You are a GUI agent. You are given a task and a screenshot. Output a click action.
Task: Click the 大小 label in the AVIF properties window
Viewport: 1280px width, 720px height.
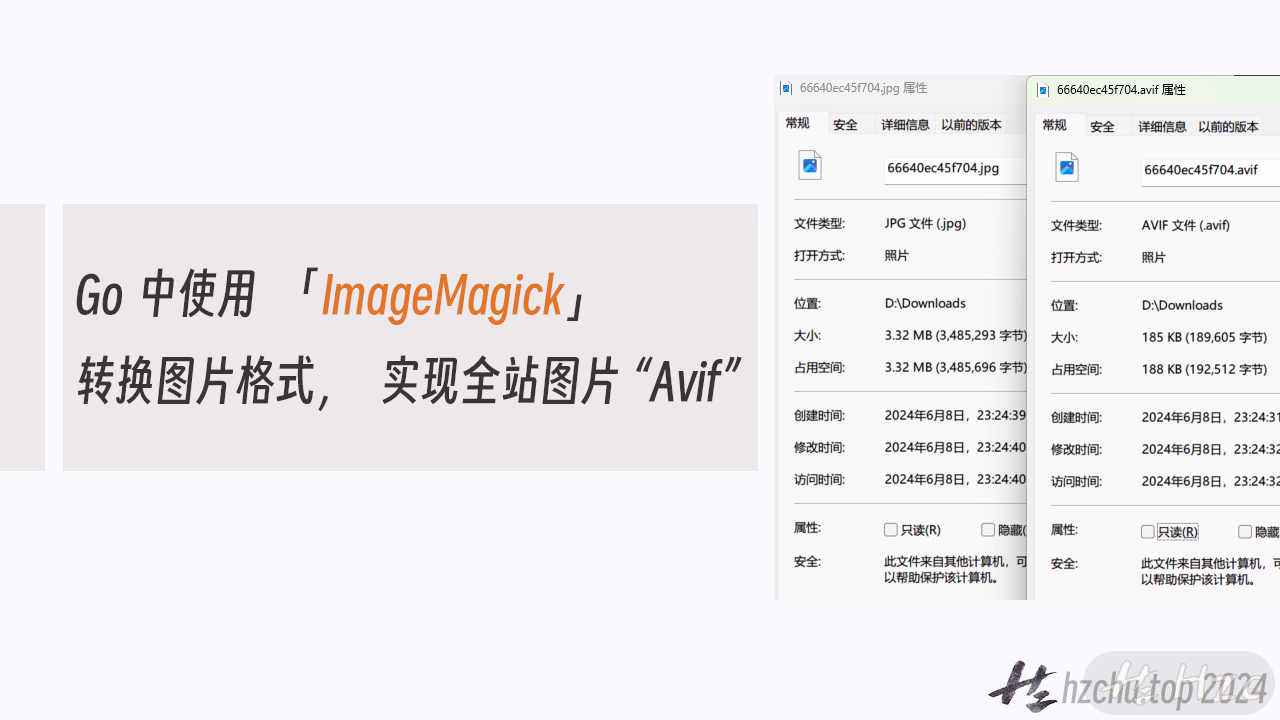click(x=1064, y=338)
